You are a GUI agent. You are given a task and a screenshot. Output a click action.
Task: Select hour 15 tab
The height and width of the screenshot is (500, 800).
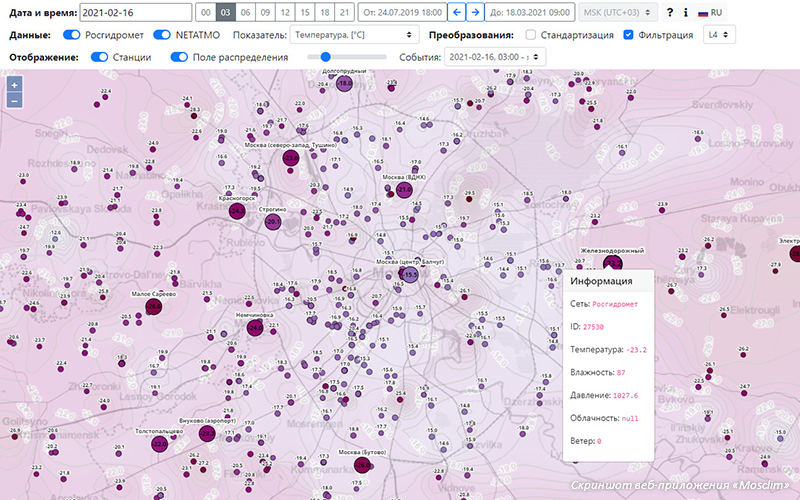pos(305,12)
